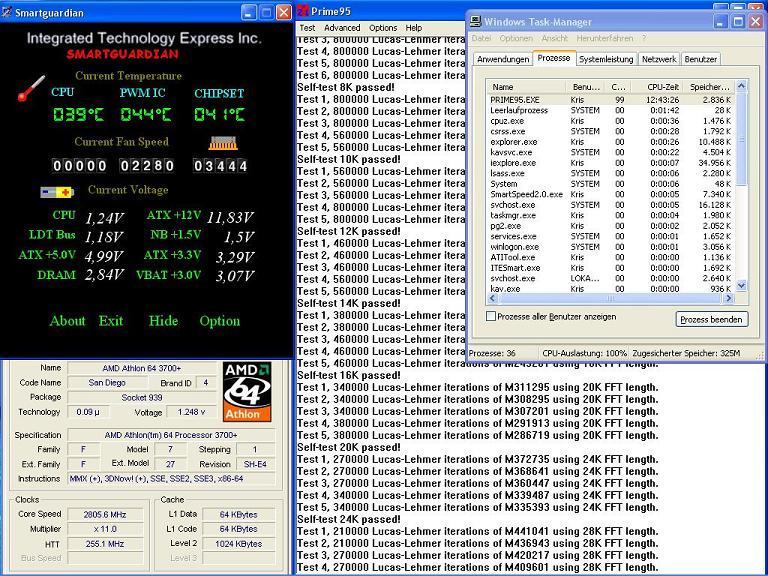Open Option in Smartguardian
The image size is (768, 576).
[219, 321]
